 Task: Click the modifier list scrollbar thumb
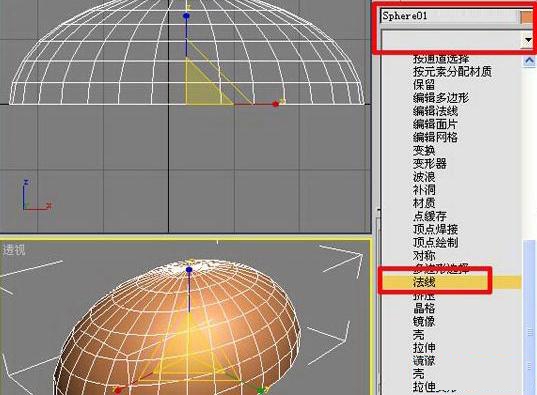coord(529,317)
